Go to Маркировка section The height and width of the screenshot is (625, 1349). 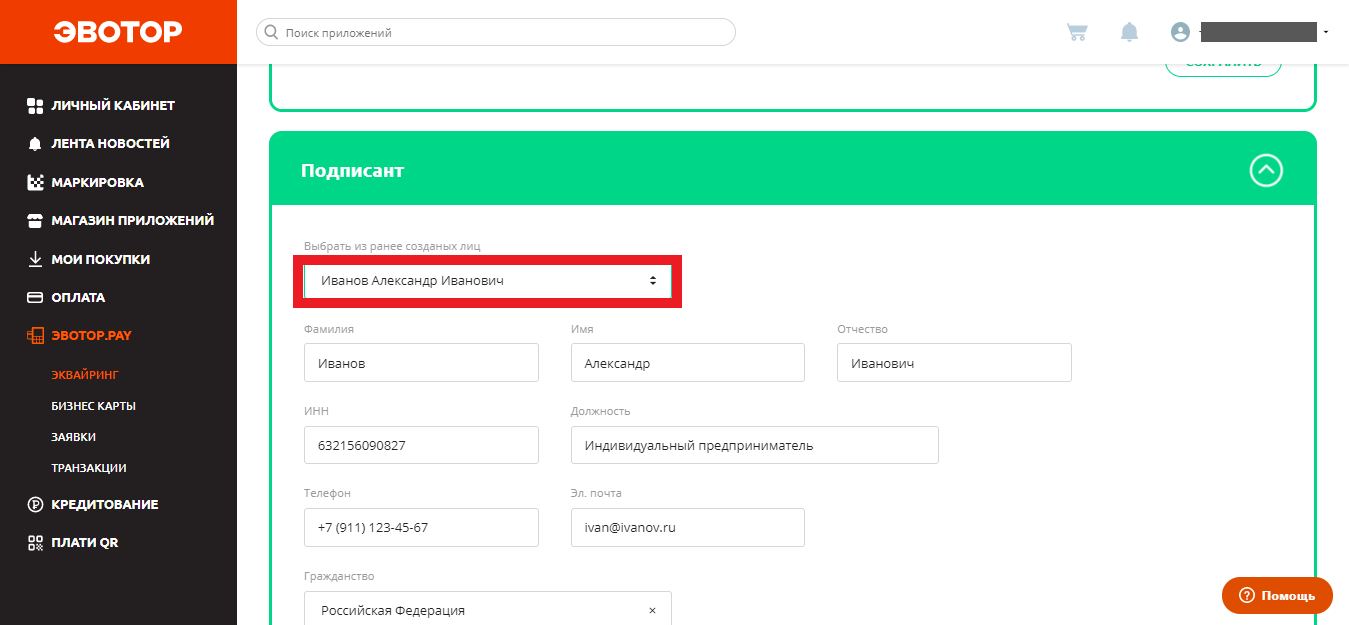97,182
